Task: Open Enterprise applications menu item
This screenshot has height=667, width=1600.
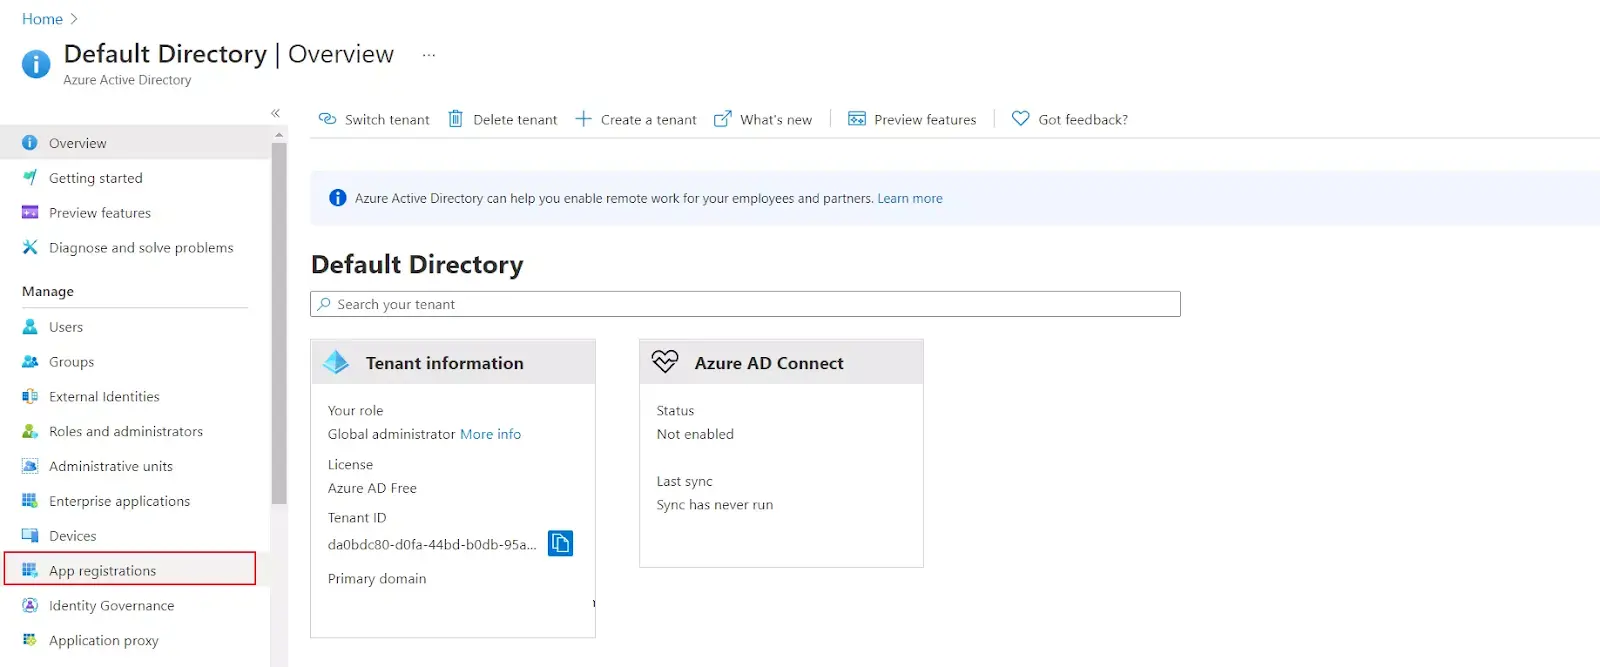Action: pos(135,501)
